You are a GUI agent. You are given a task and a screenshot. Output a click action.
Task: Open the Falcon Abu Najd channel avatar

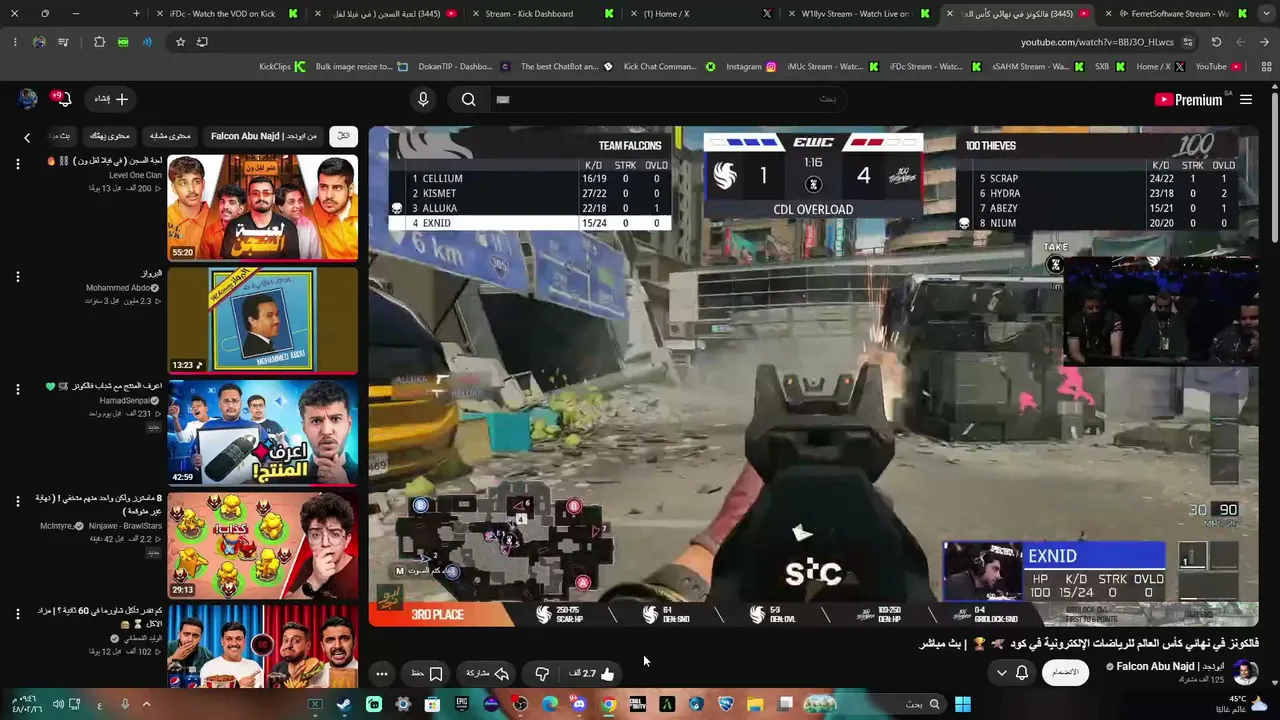coord(1245,672)
